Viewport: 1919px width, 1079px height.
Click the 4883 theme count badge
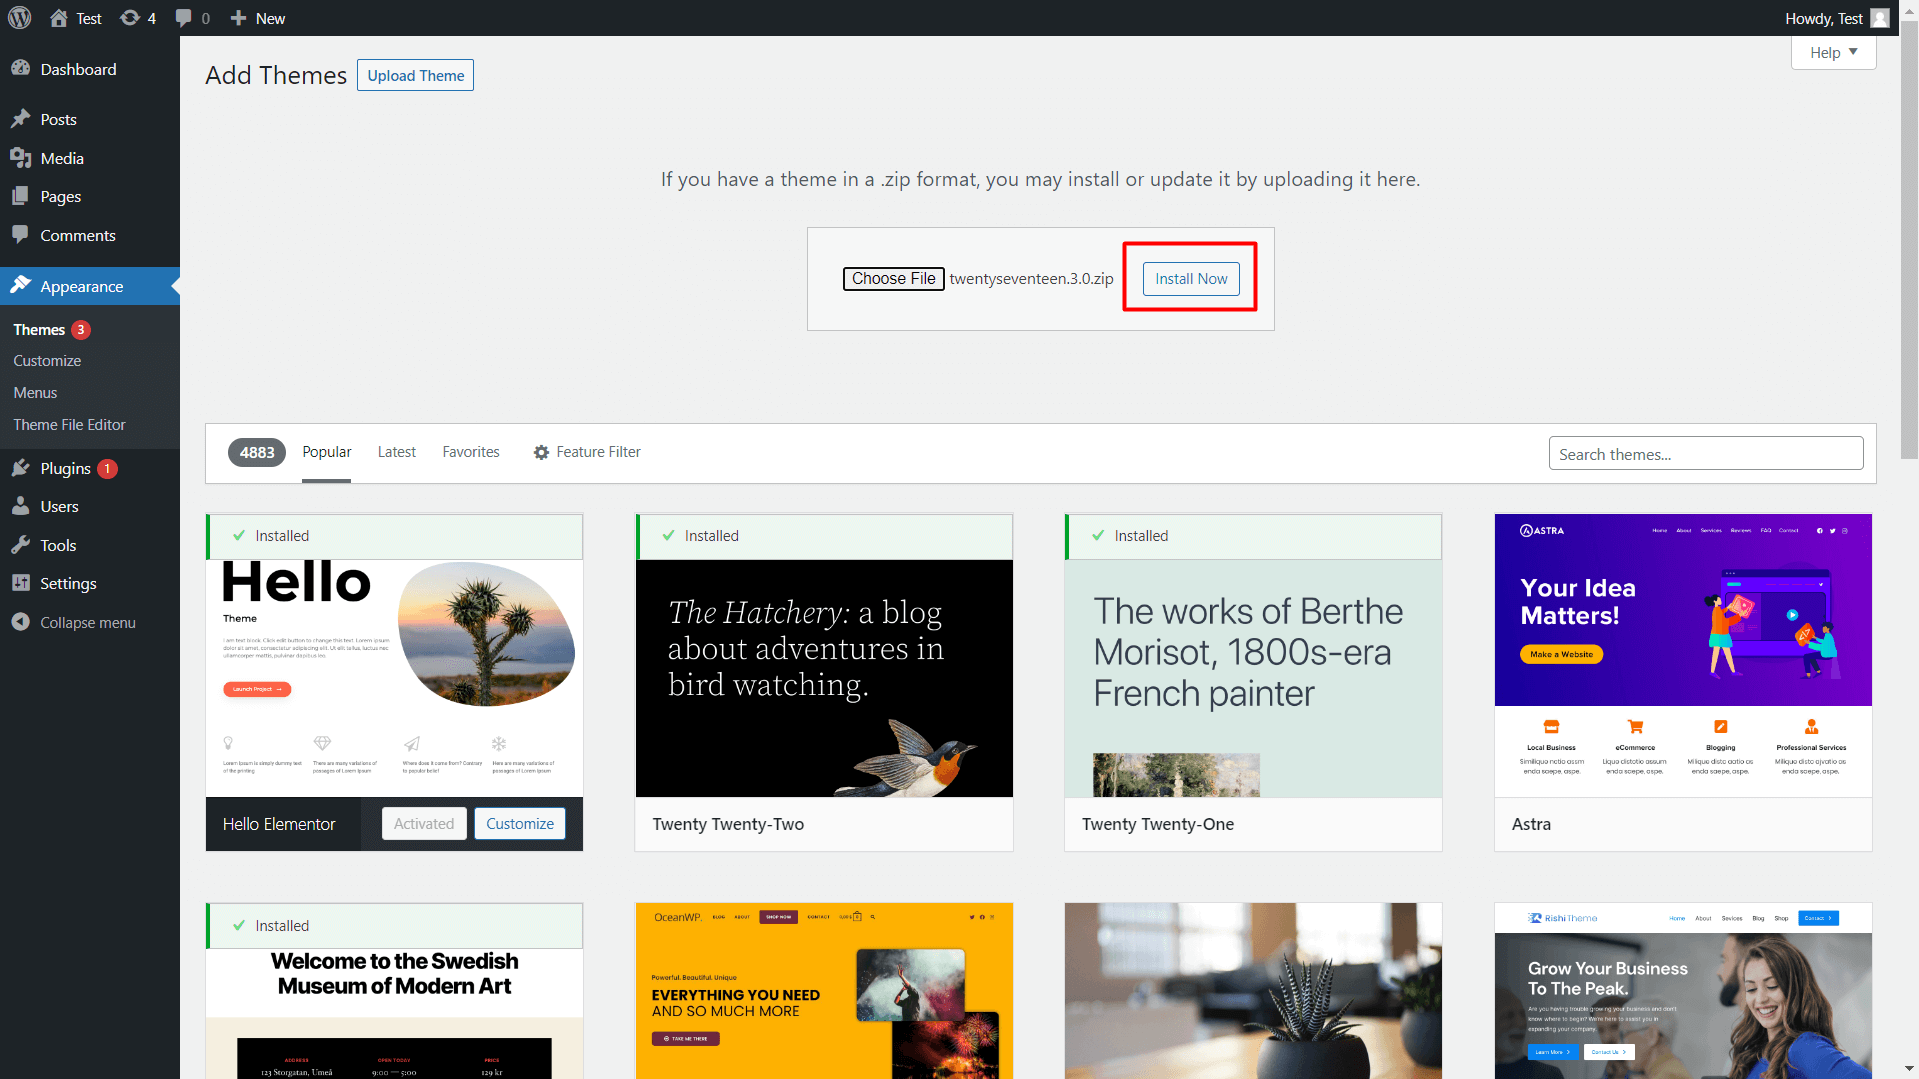click(257, 452)
